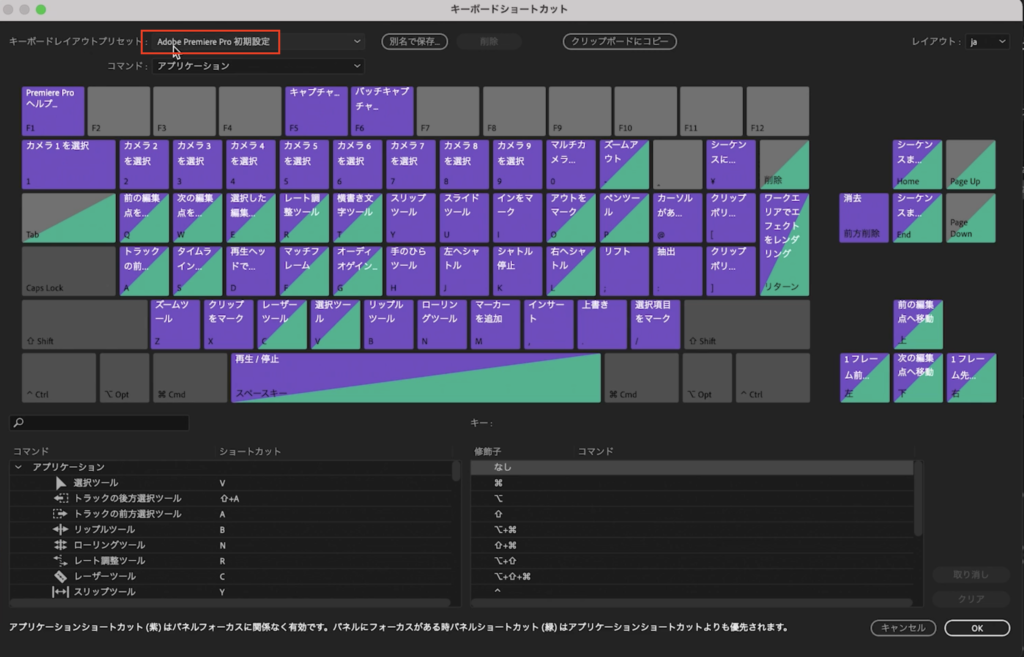The image size is (1024, 657).
Task: Select the up arrow key 前の編集点へ移動
Action: [918, 324]
